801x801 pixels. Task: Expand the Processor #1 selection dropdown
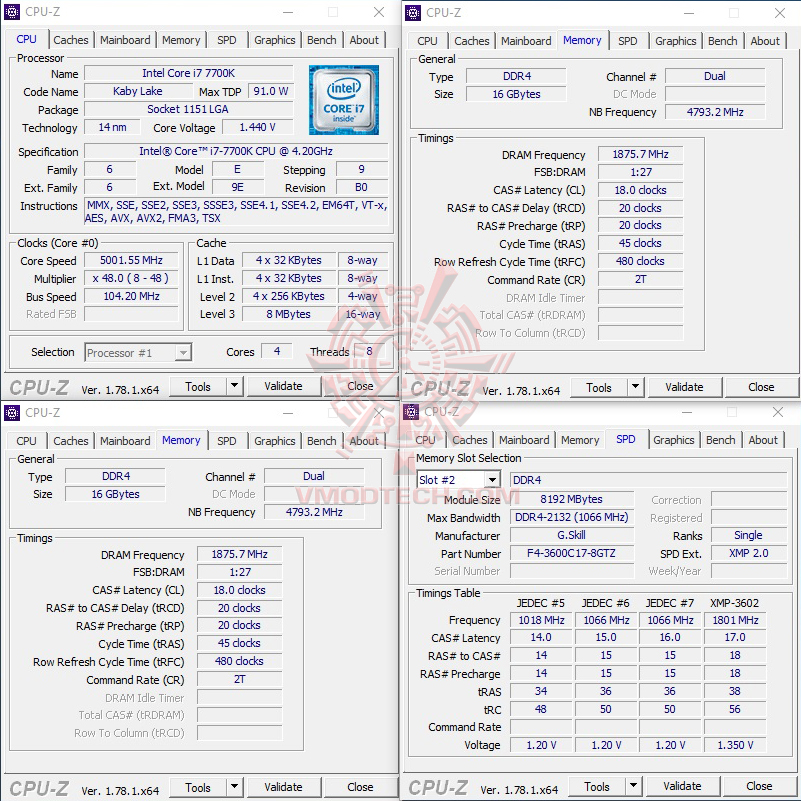click(x=182, y=352)
